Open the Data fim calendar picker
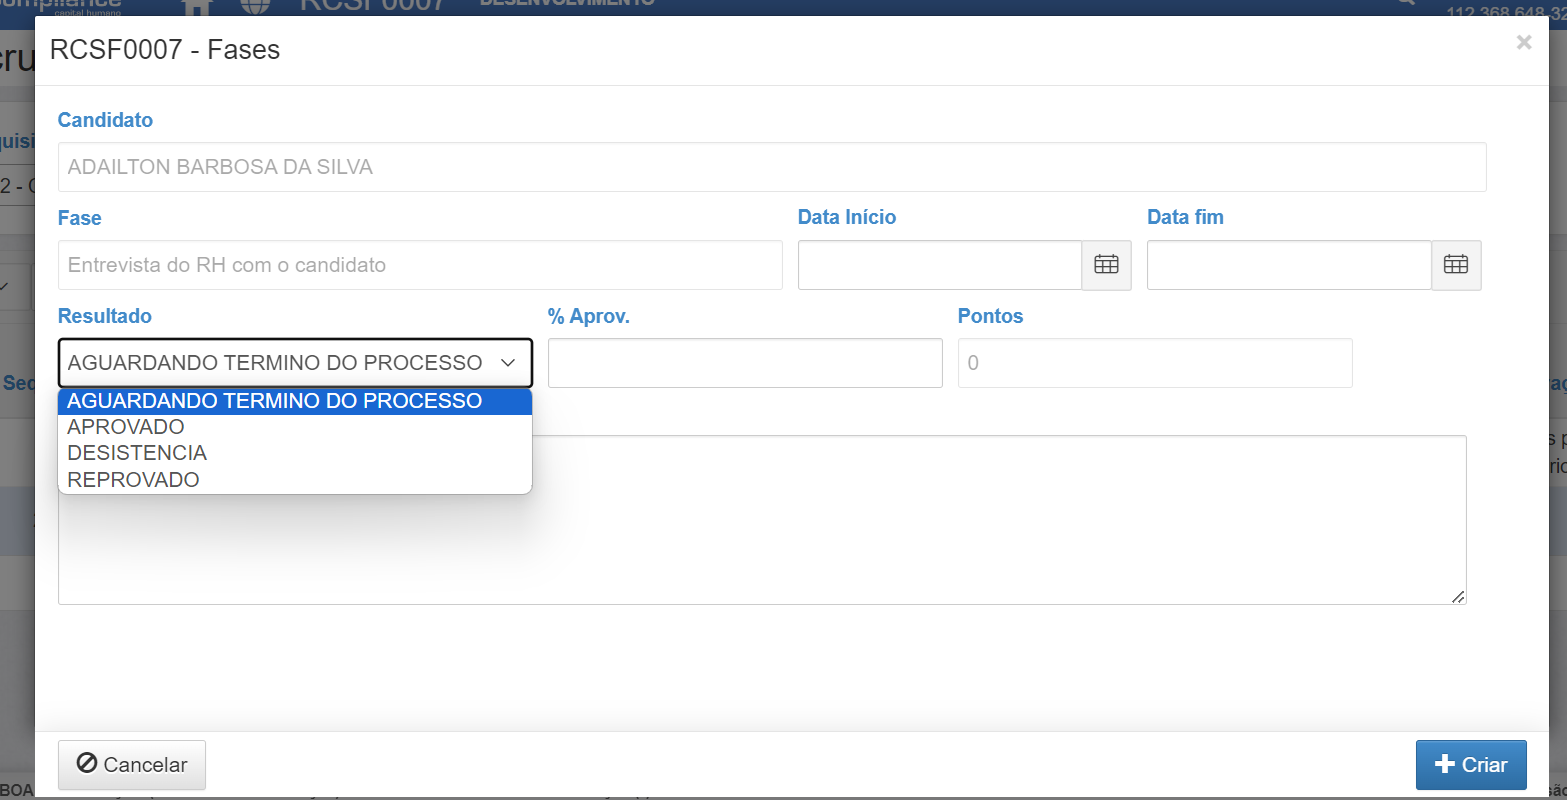This screenshot has height=800, width=1567. tap(1456, 265)
